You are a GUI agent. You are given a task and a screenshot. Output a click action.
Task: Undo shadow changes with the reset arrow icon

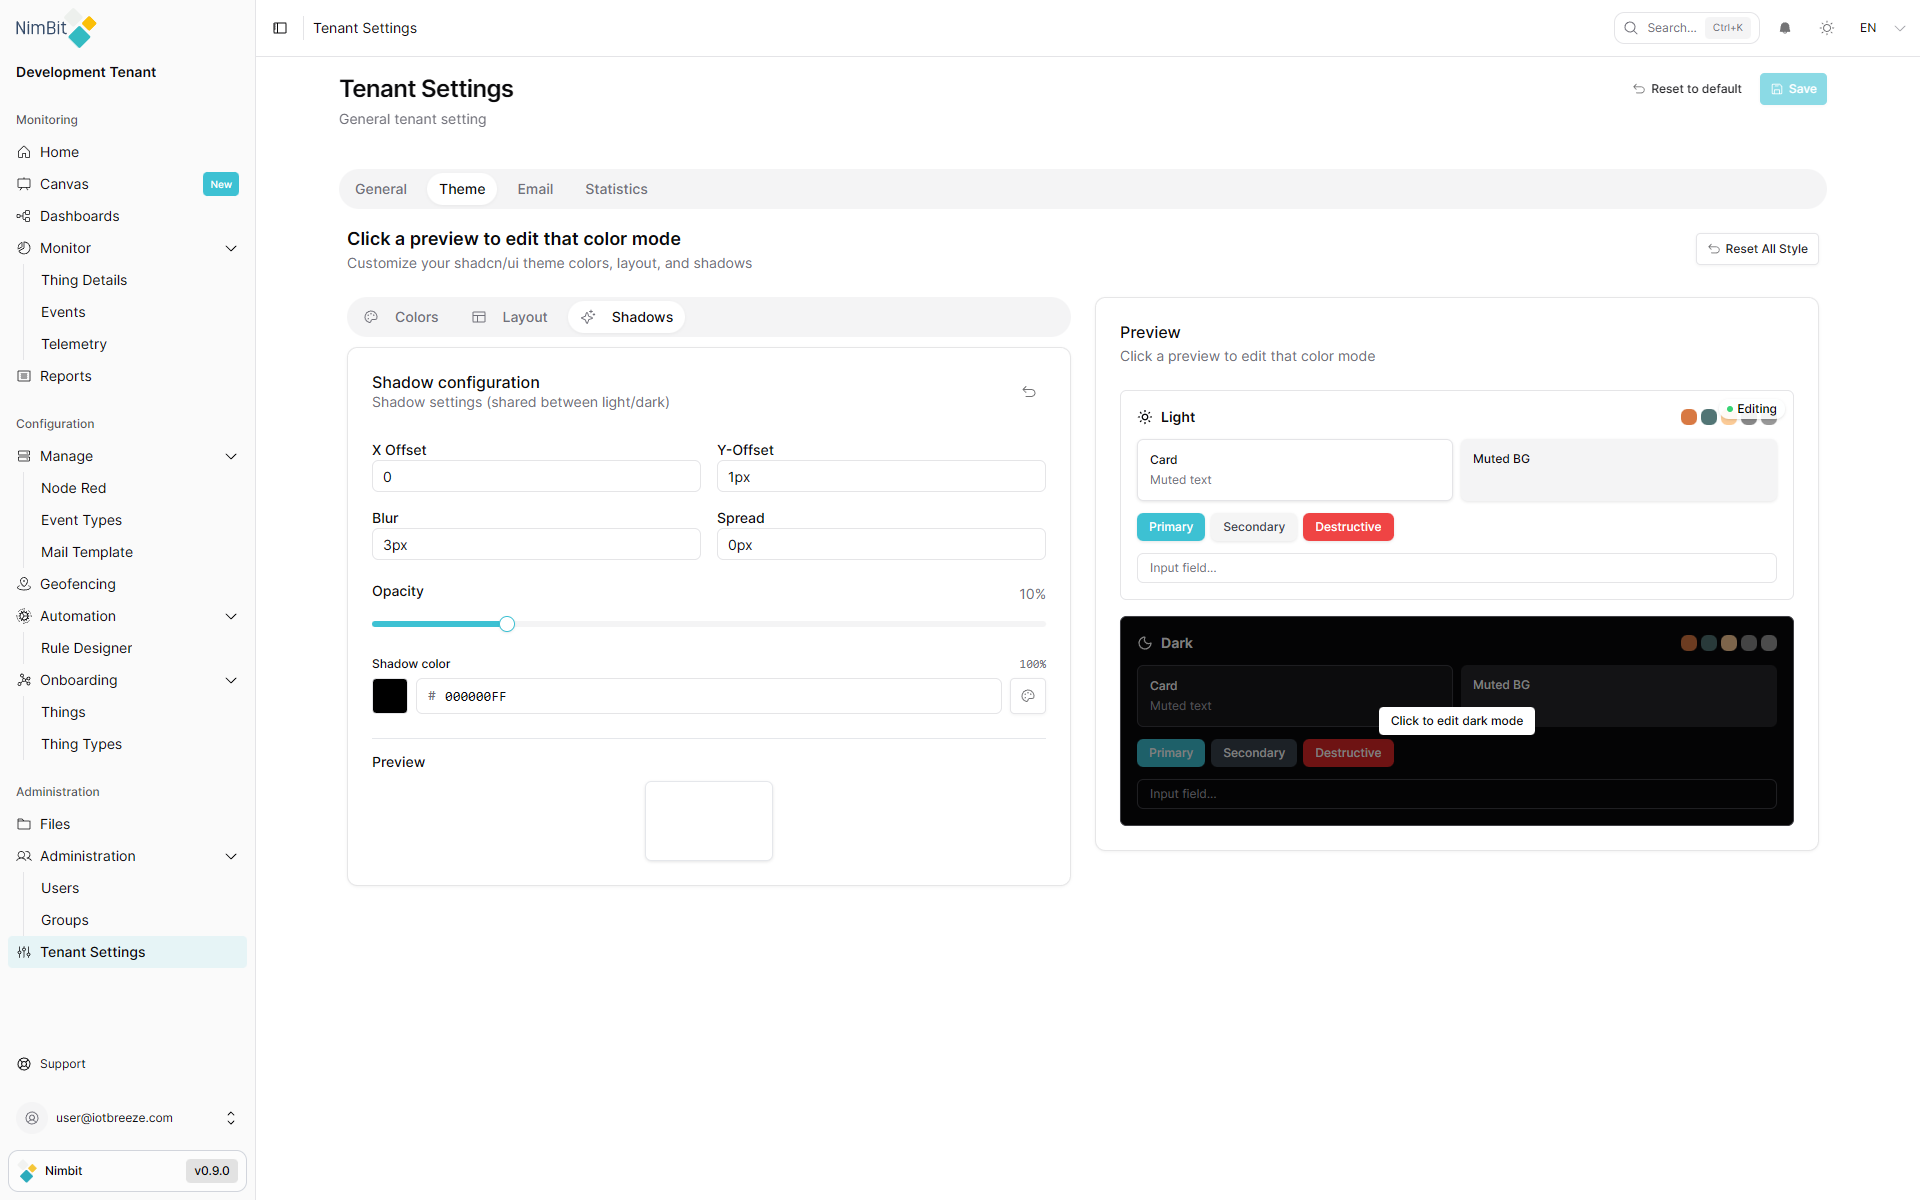coord(1029,391)
